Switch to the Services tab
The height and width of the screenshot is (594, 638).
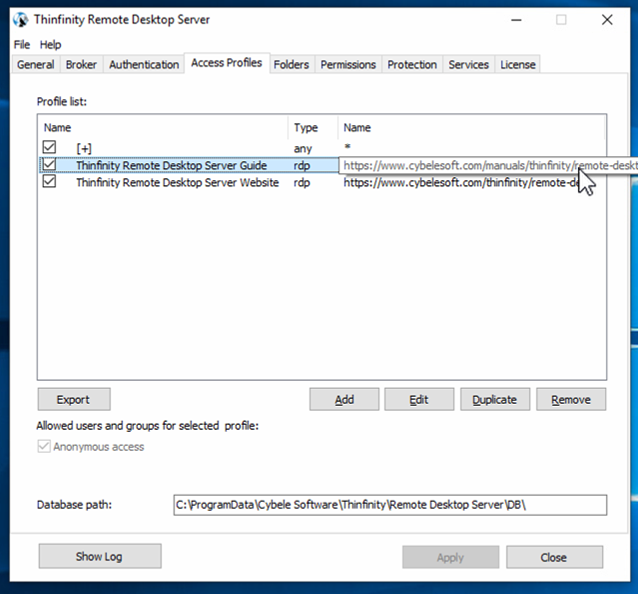pos(468,65)
